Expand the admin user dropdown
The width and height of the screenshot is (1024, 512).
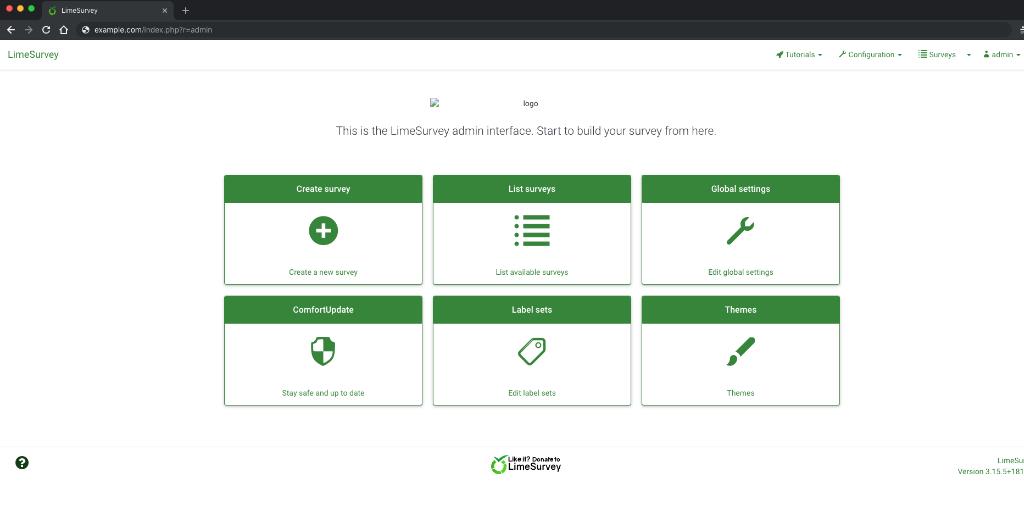pyautogui.click(x=1001, y=55)
